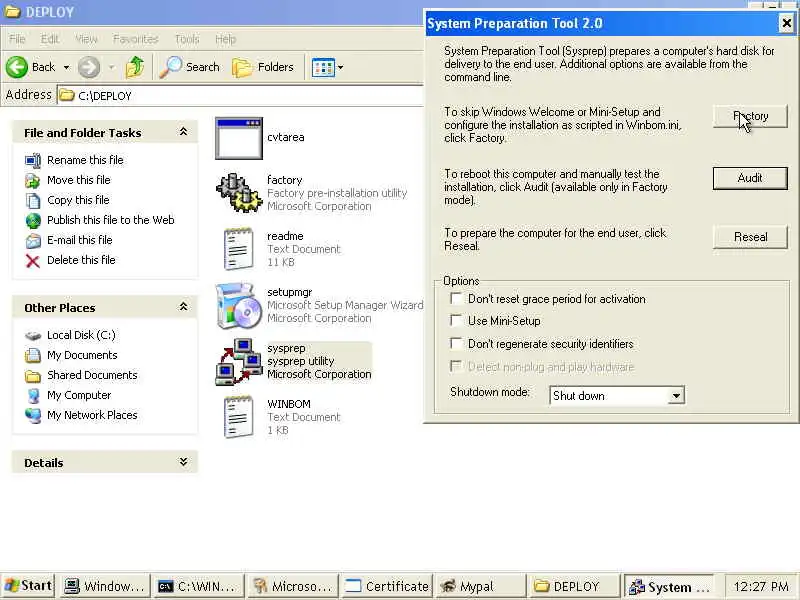Screen dimensions: 800x600
Task: Select the setupmgr file name text
Action: point(289,292)
